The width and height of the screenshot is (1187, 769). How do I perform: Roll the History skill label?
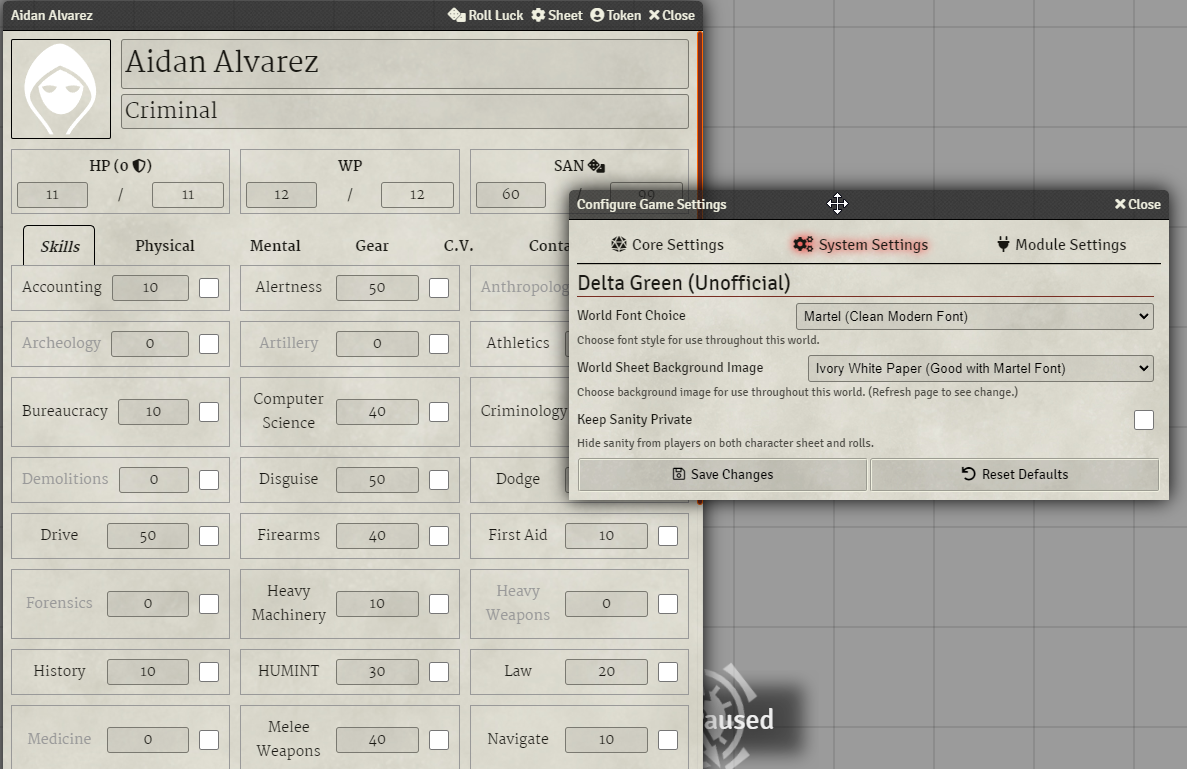click(x=59, y=671)
